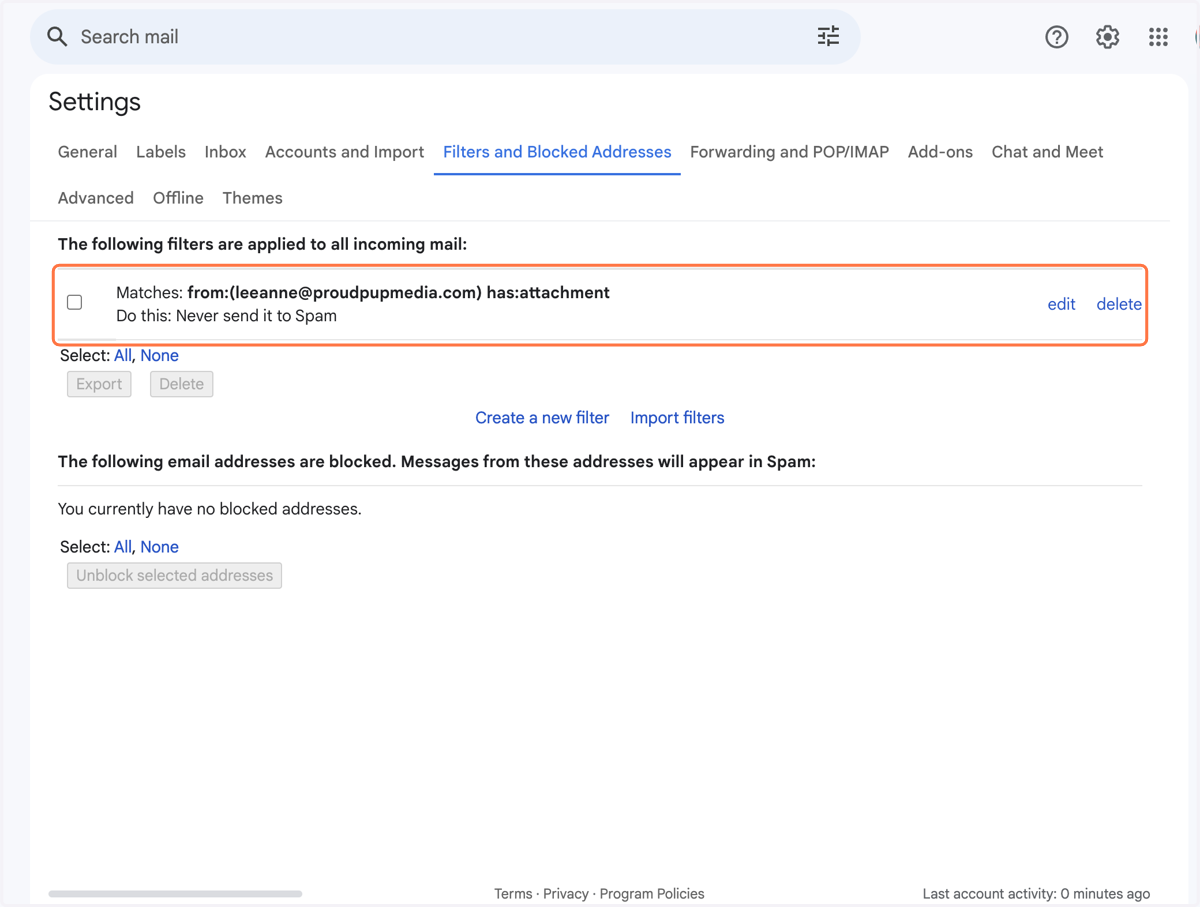Switch to the General tab
Image resolution: width=1200 pixels, height=907 pixels.
point(87,152)
